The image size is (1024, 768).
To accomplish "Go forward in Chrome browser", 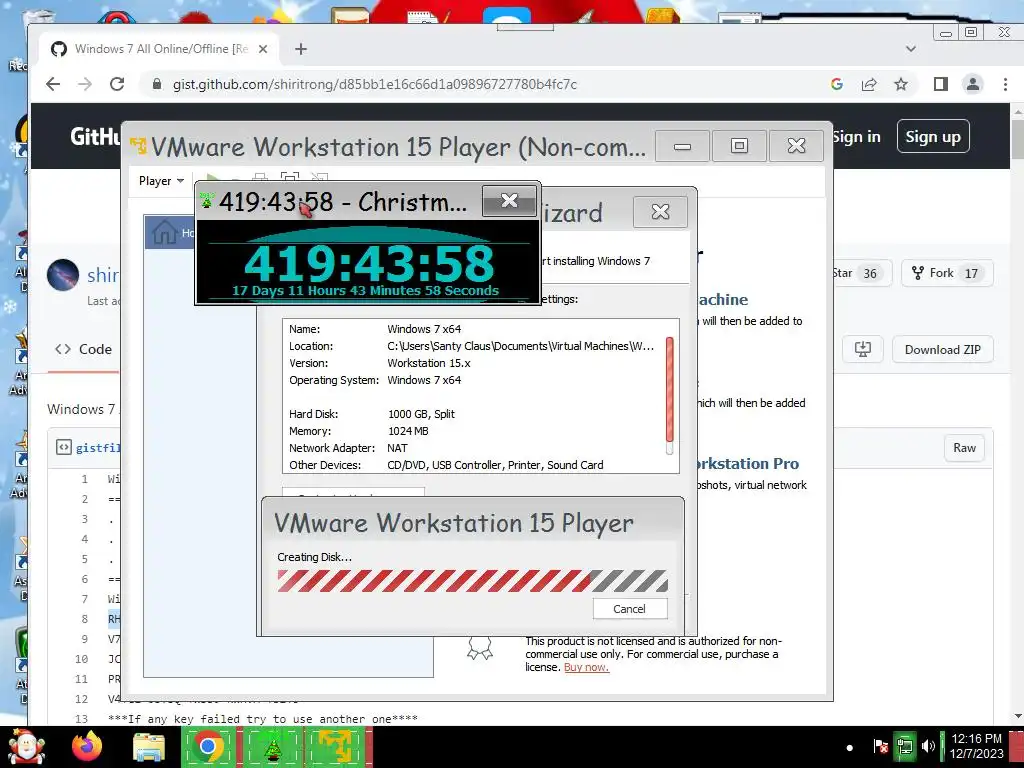I will click(85, 84).
